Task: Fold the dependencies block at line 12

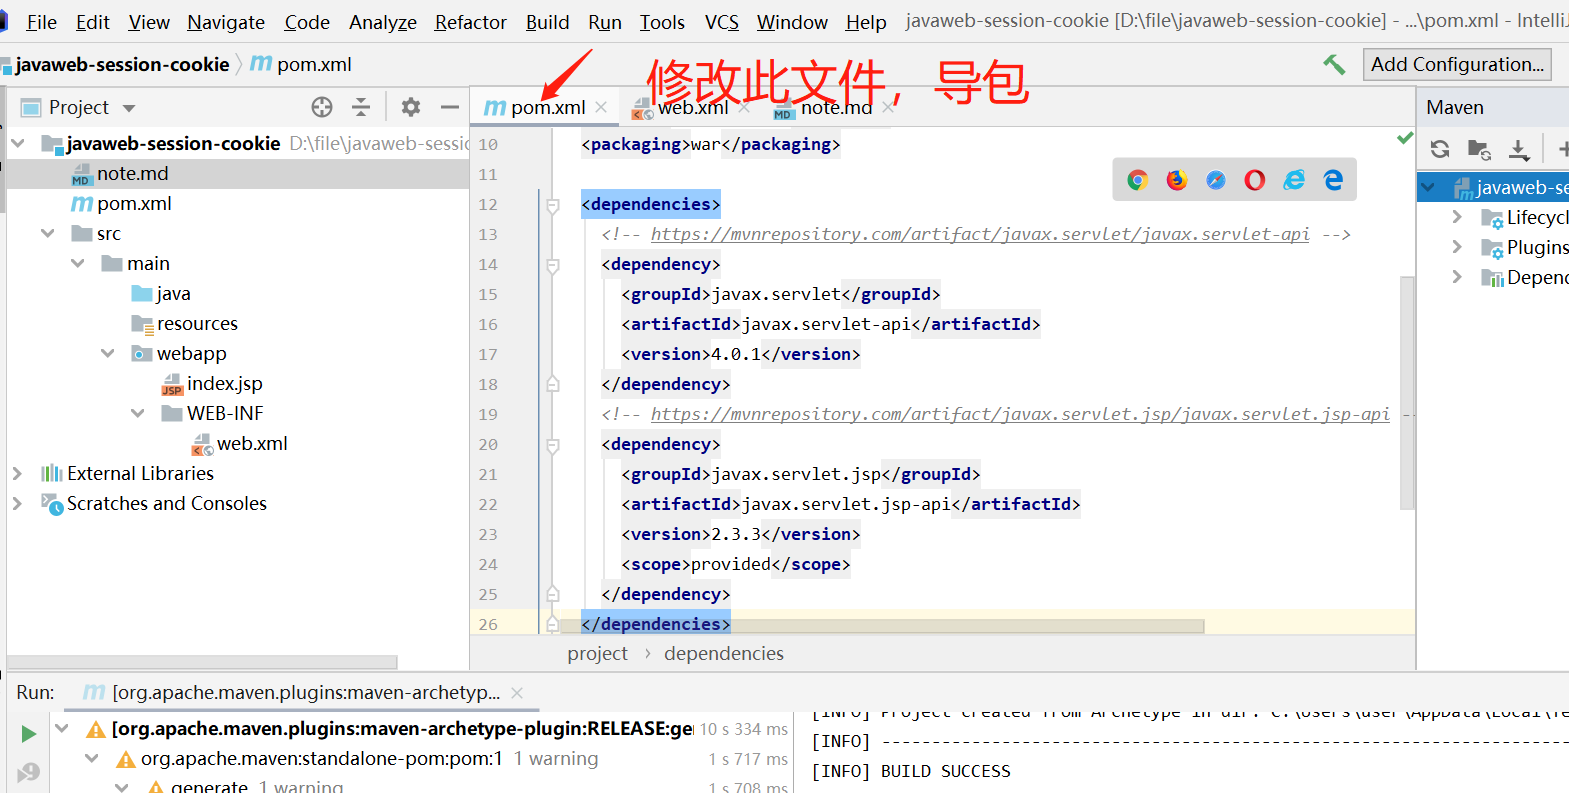Action: point(552,205)
